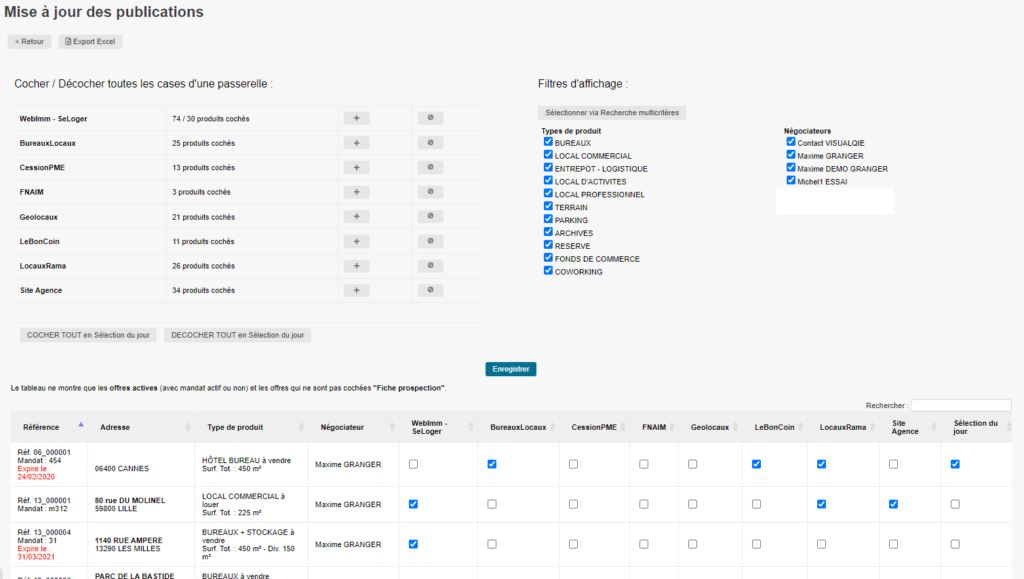Uncheck all LeBonCoin products with circle icon
Screen dimensions: 1024x579
pos(429,241)
